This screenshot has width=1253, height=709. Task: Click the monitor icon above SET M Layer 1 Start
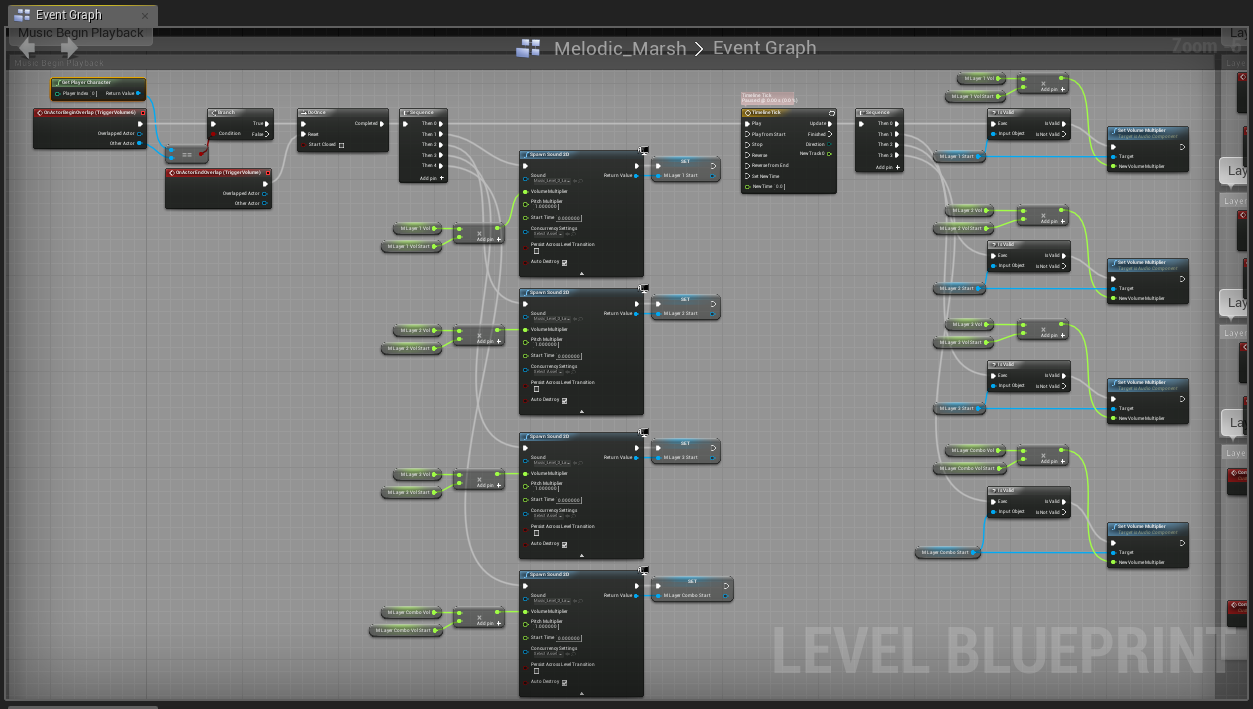click(x=645, y=151)
